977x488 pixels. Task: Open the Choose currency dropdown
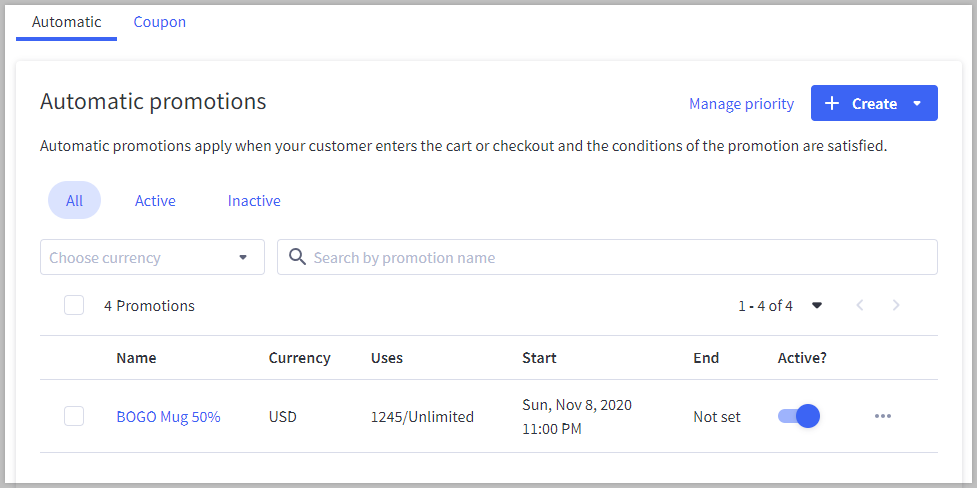[x=153, y=257]
